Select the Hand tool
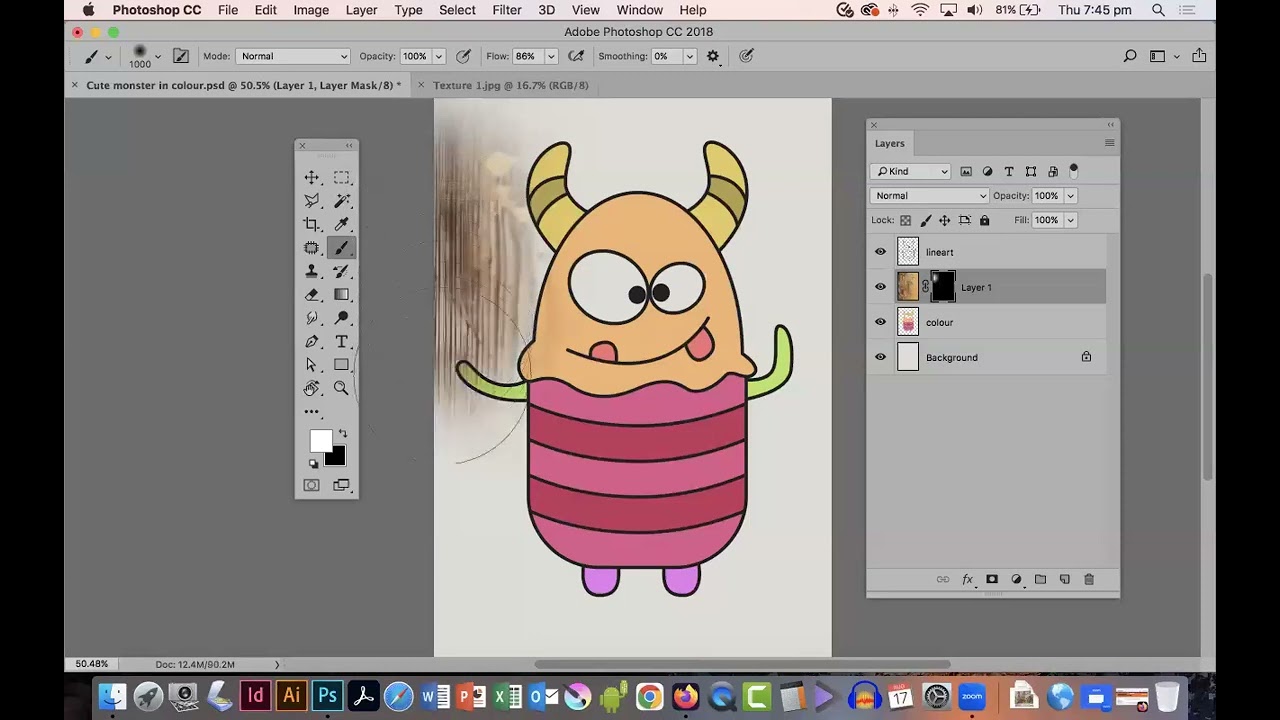This screenshot has width=1280, height=720. [312, 388]
